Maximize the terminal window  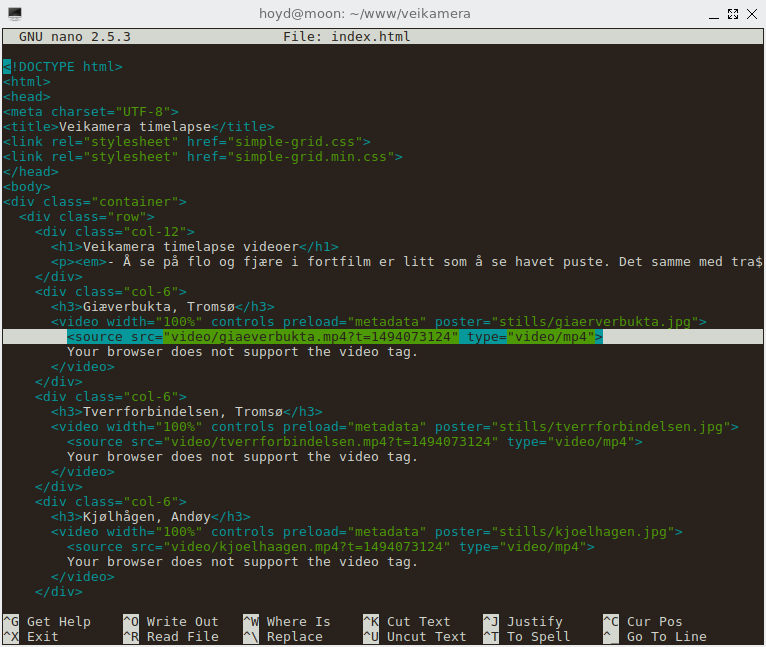tap(731, 13)
